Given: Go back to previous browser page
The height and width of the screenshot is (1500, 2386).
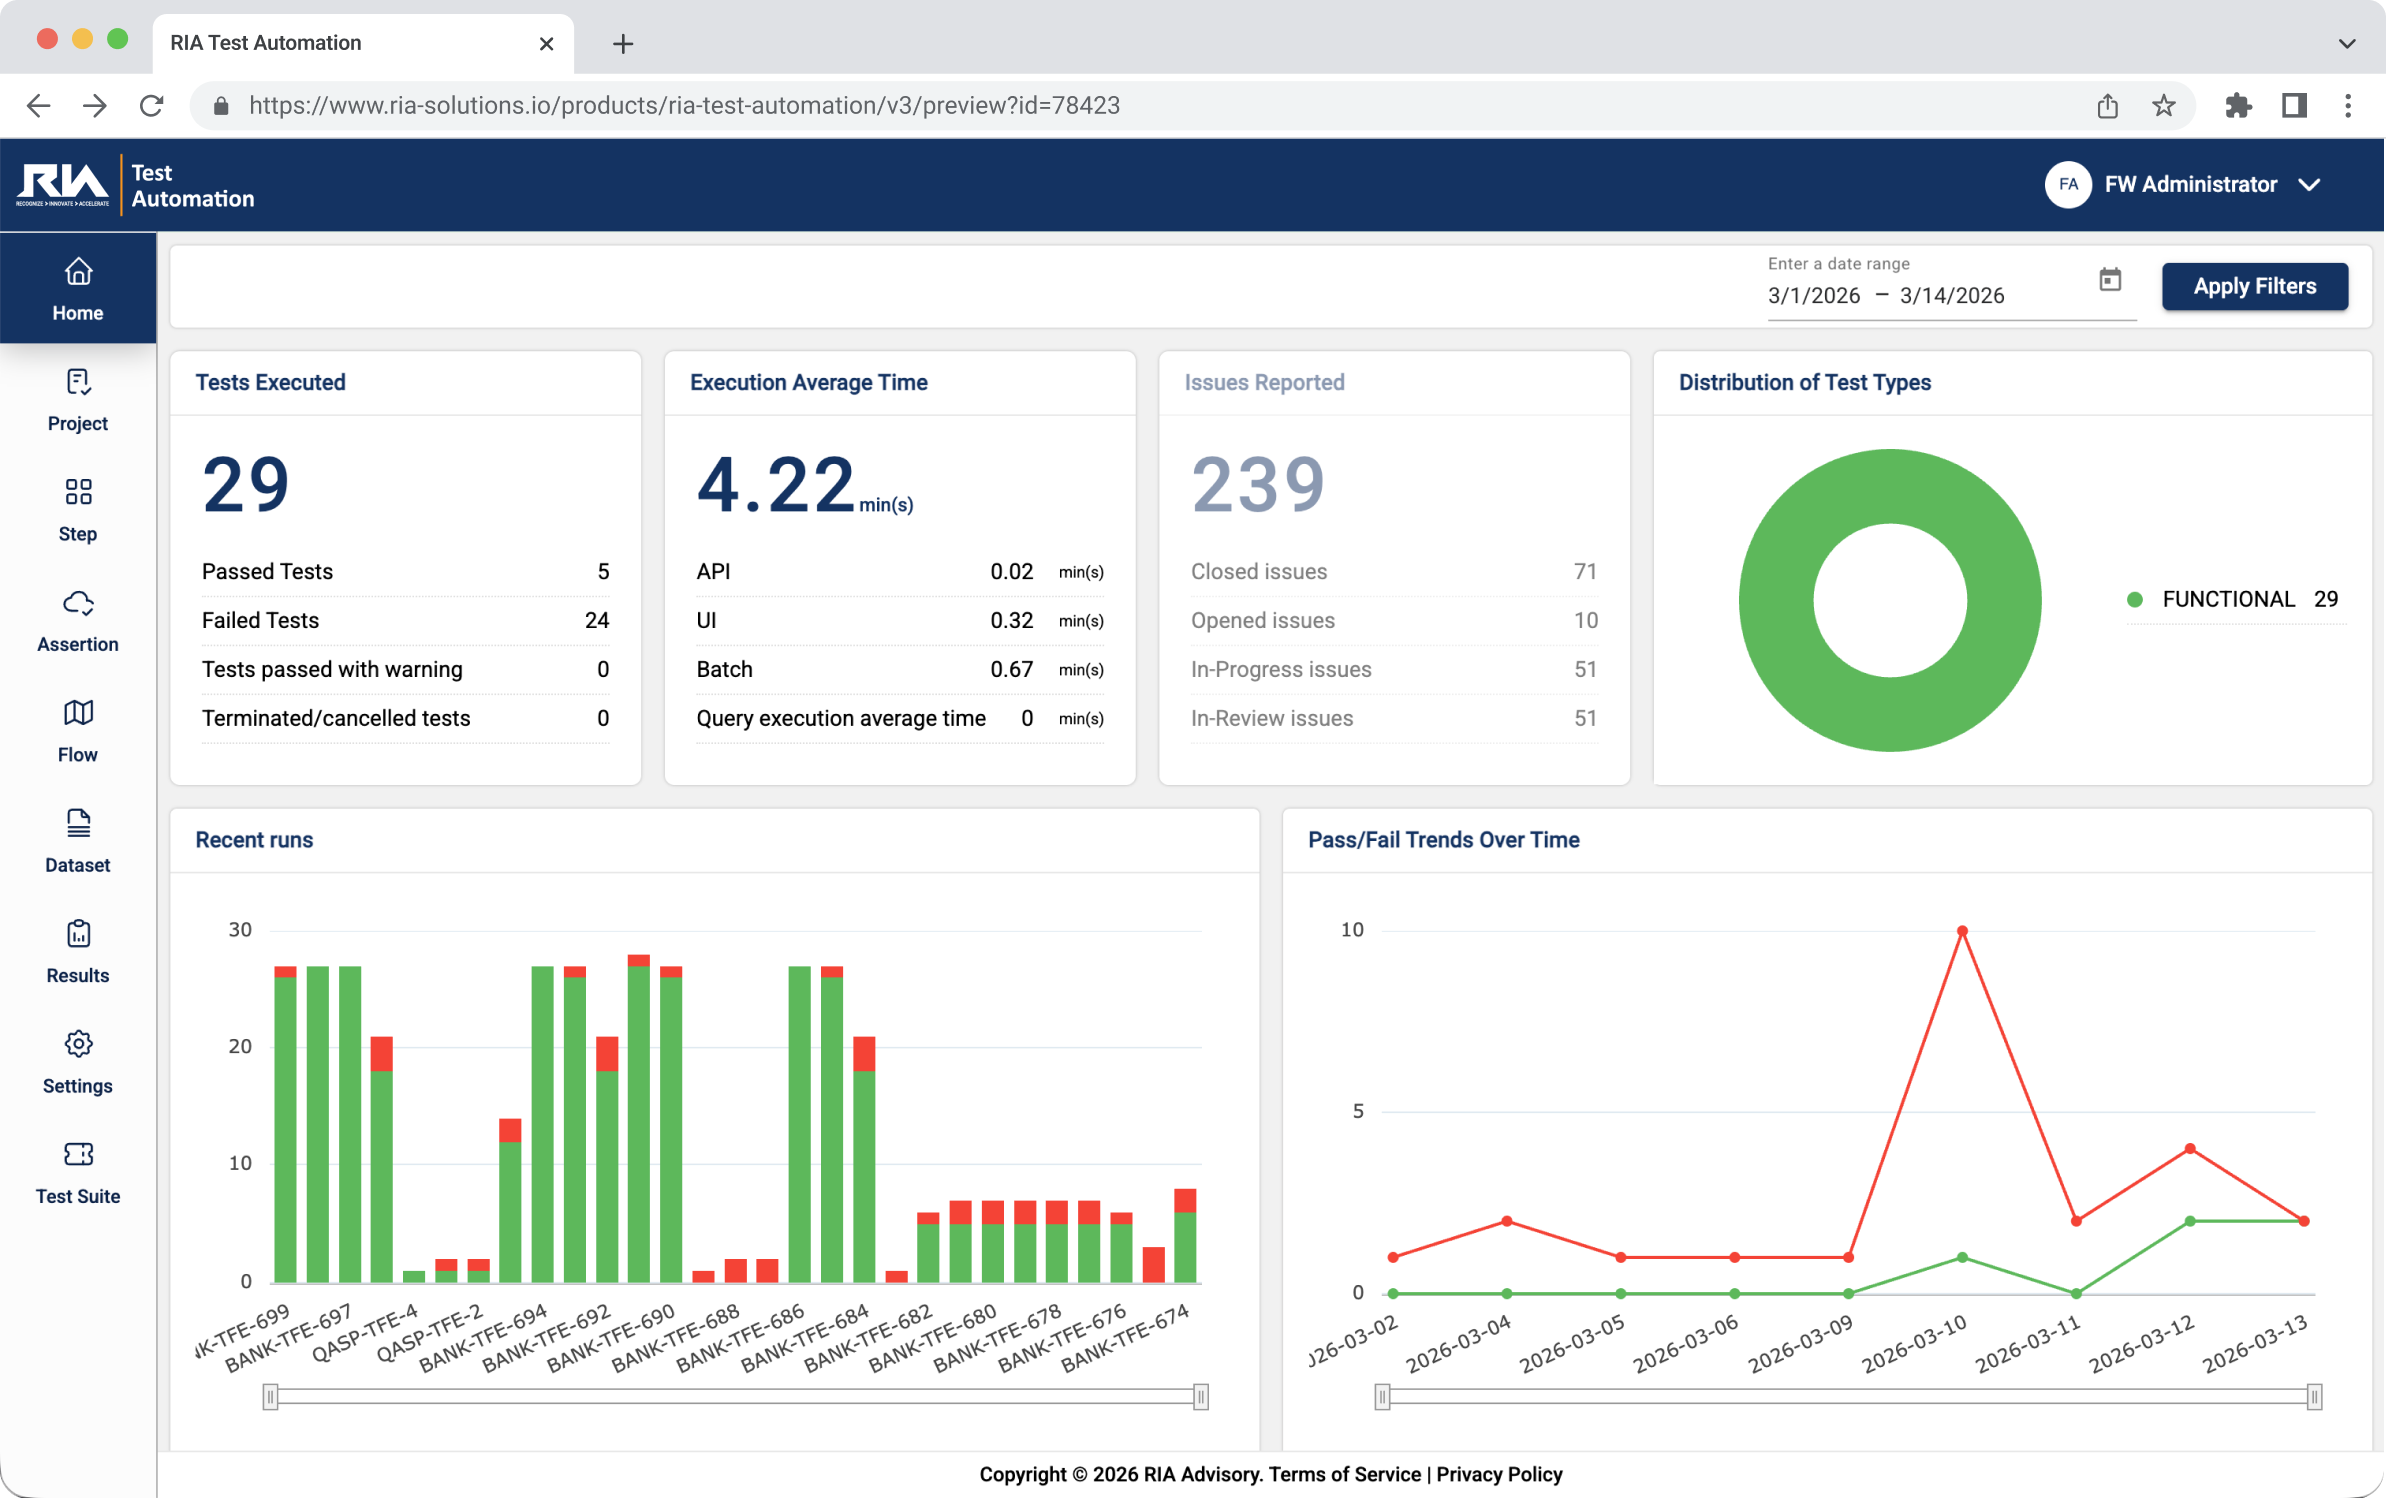Looking at the screenshot, I should [x=38, y=105].
